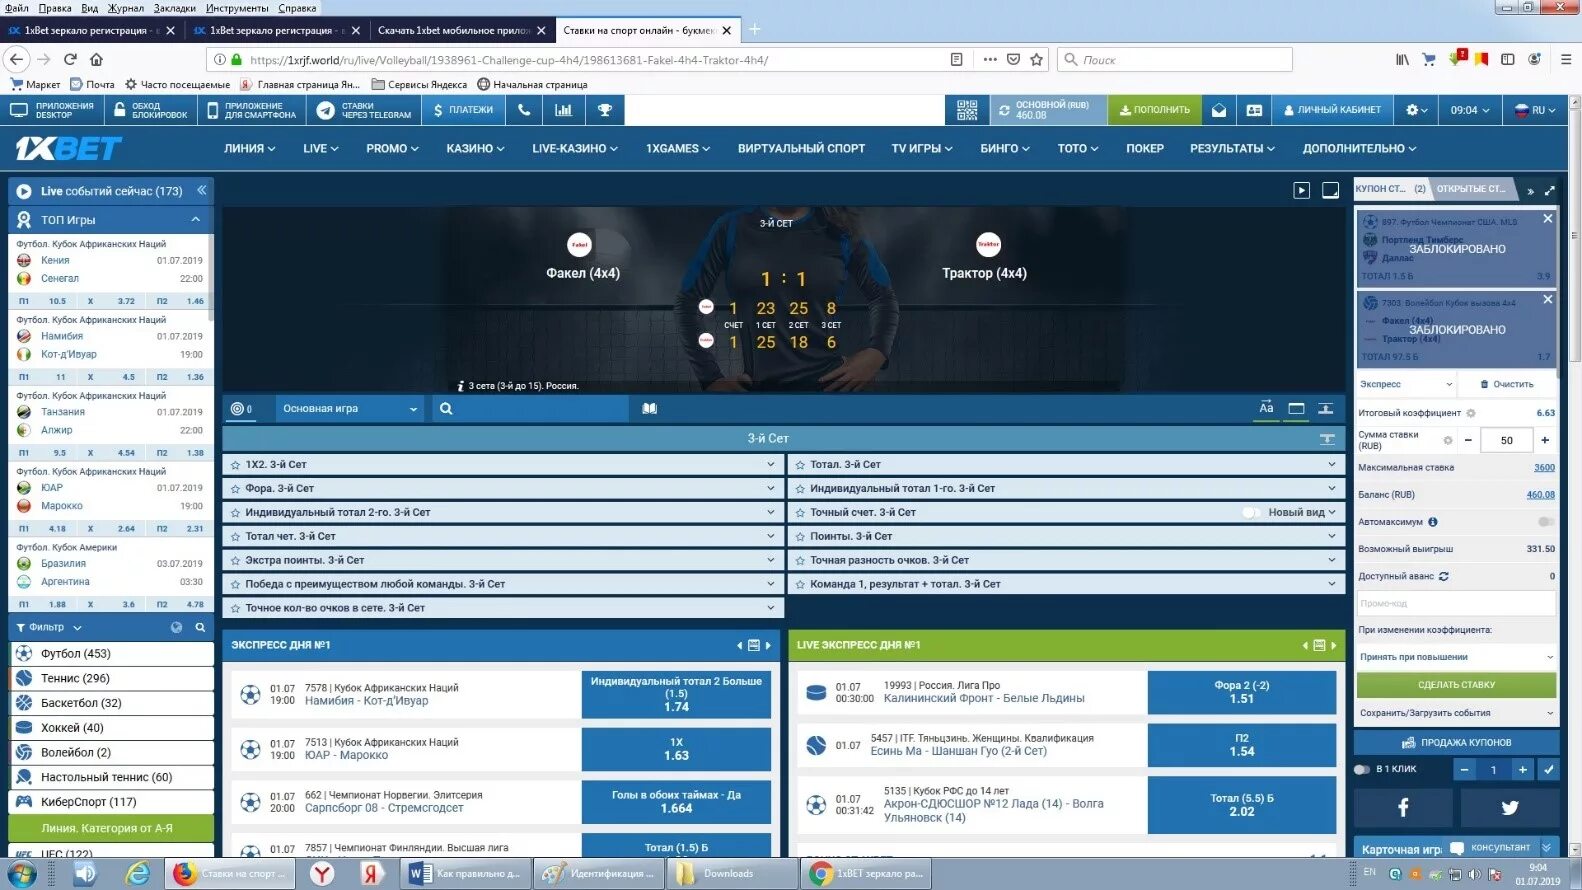
Task: Expand the Фильтр dropdown in sidebar
Action: click(x=49, y=627)
